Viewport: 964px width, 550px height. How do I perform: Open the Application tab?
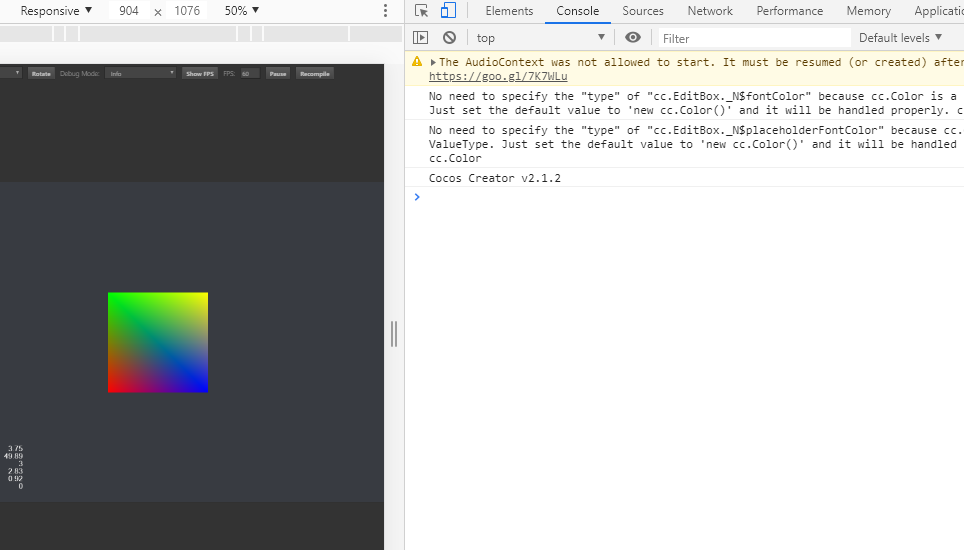938,11
